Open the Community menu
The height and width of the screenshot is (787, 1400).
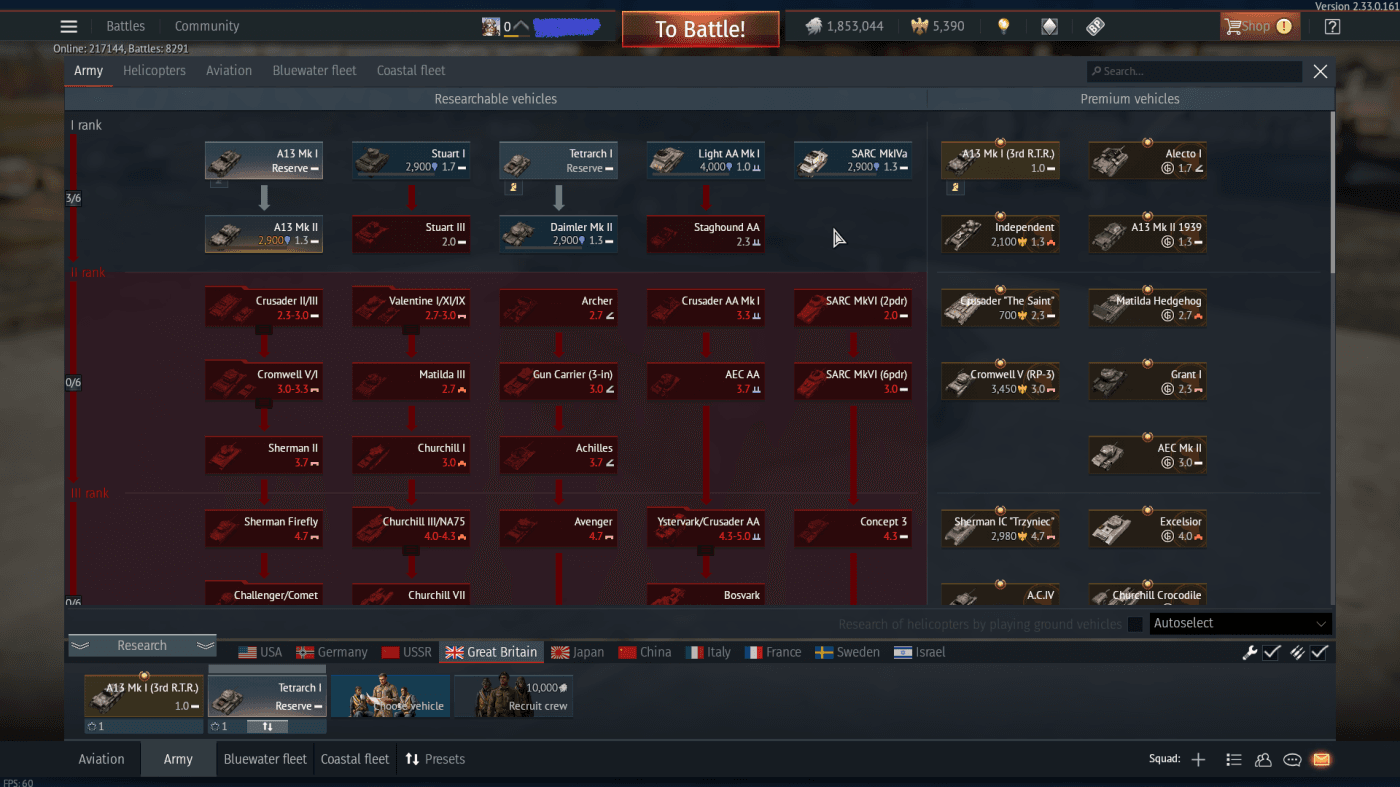click(207, 26)
